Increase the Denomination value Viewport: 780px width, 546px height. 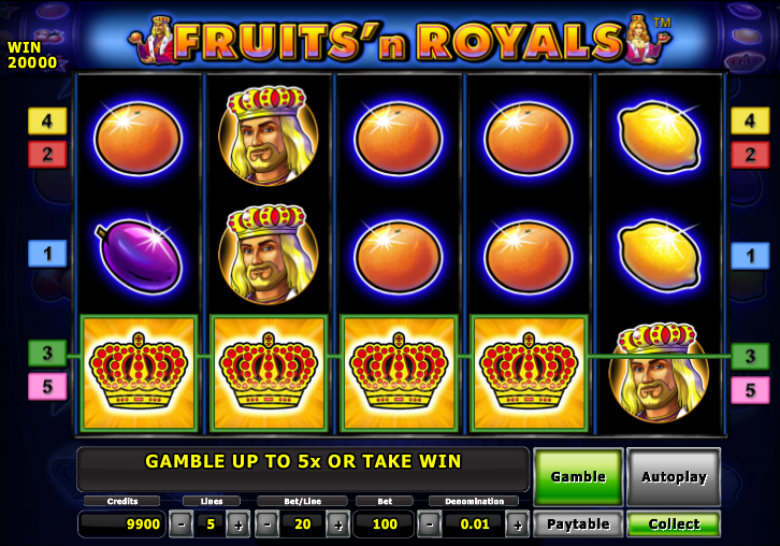coord(517,524)
